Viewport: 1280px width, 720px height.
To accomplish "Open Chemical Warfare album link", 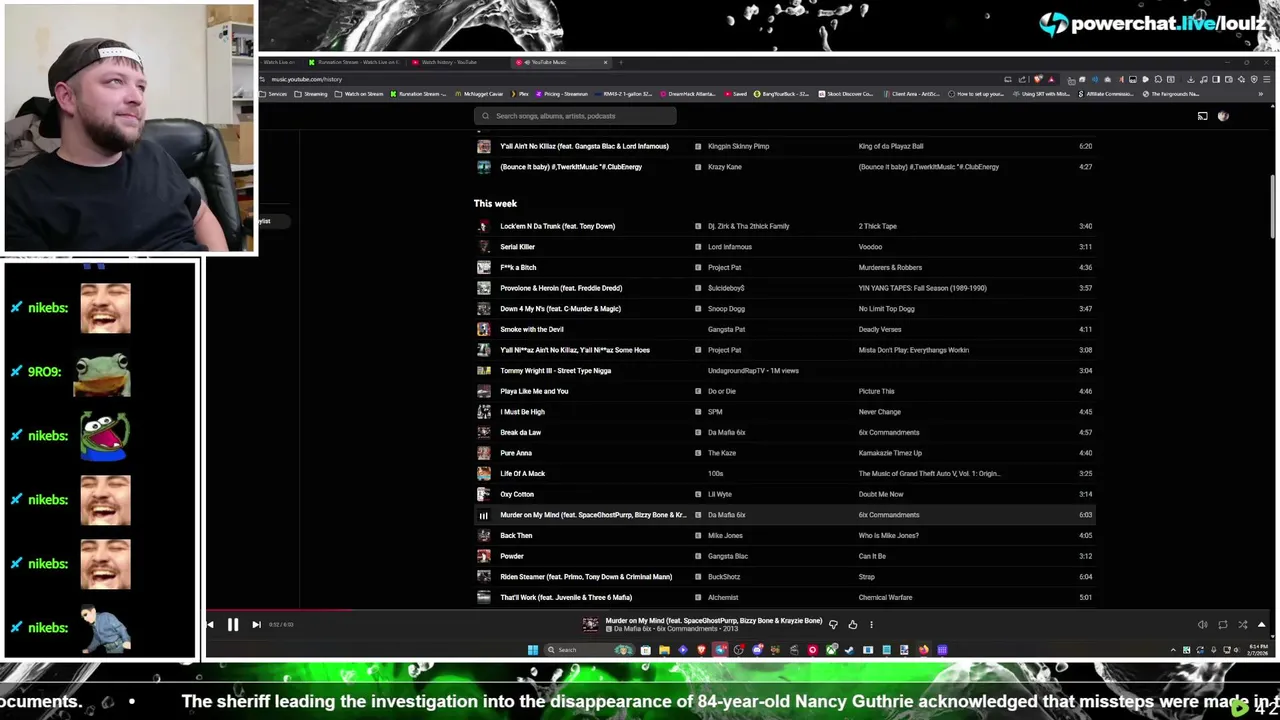I will [x=885, y=598].
